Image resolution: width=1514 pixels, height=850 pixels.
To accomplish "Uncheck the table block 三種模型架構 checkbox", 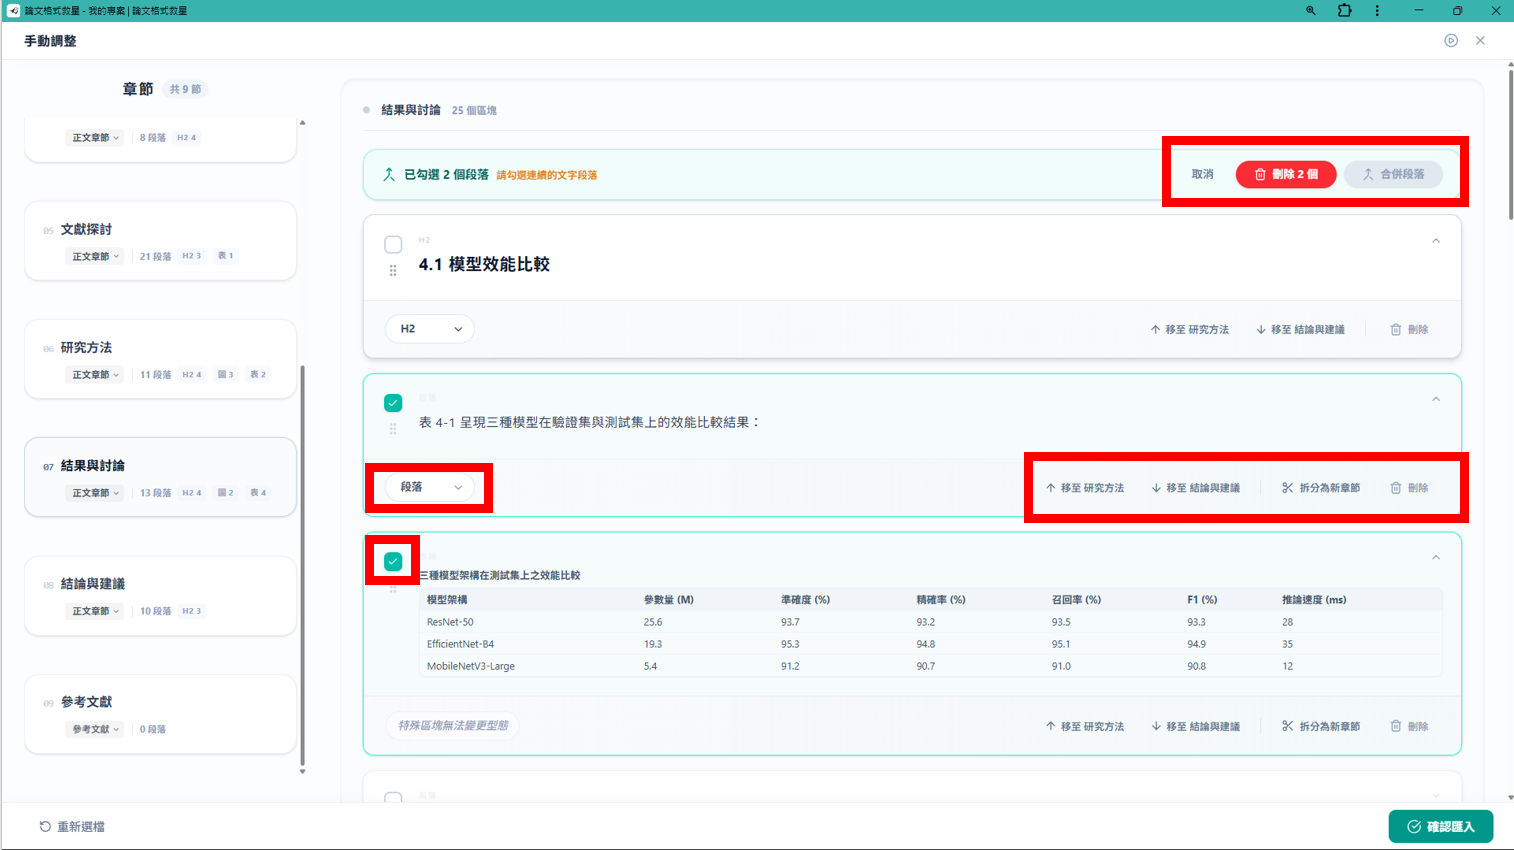I will pyautogui.click(x=393, y=561).
